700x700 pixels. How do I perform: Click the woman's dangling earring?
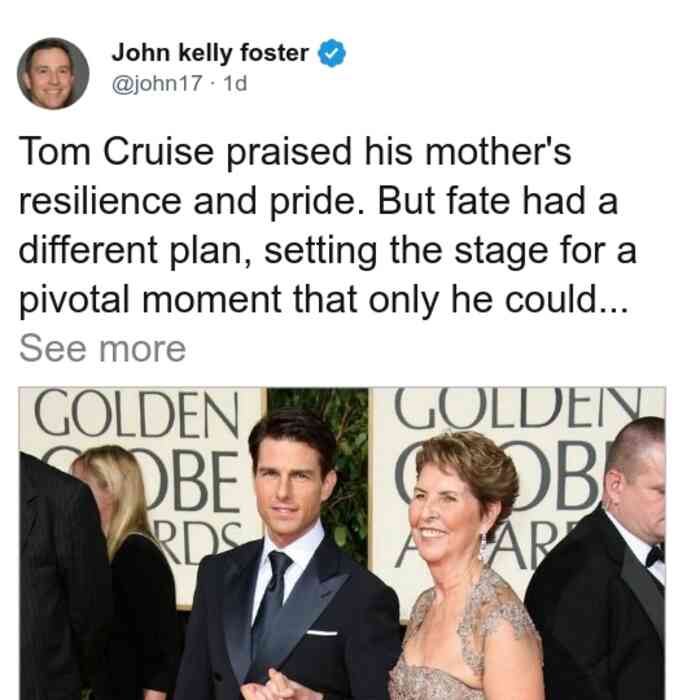click(483, 547)
